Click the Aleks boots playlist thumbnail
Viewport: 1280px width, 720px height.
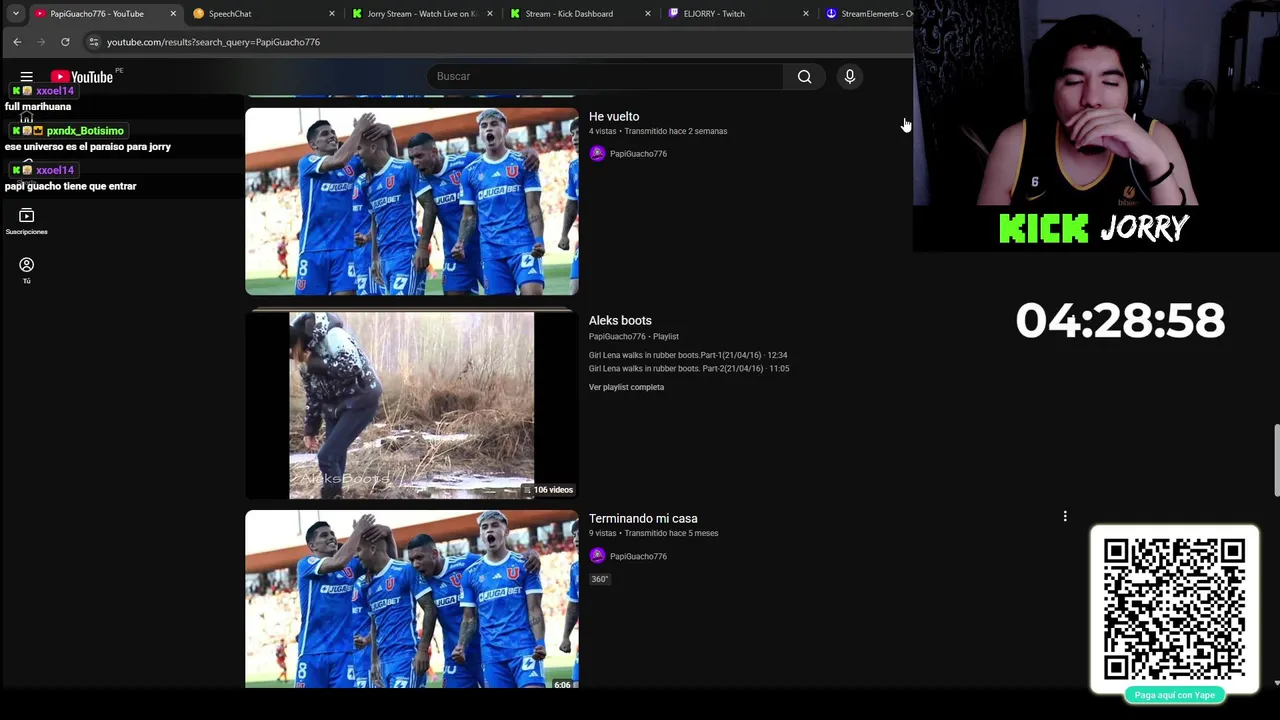[412, 405]
